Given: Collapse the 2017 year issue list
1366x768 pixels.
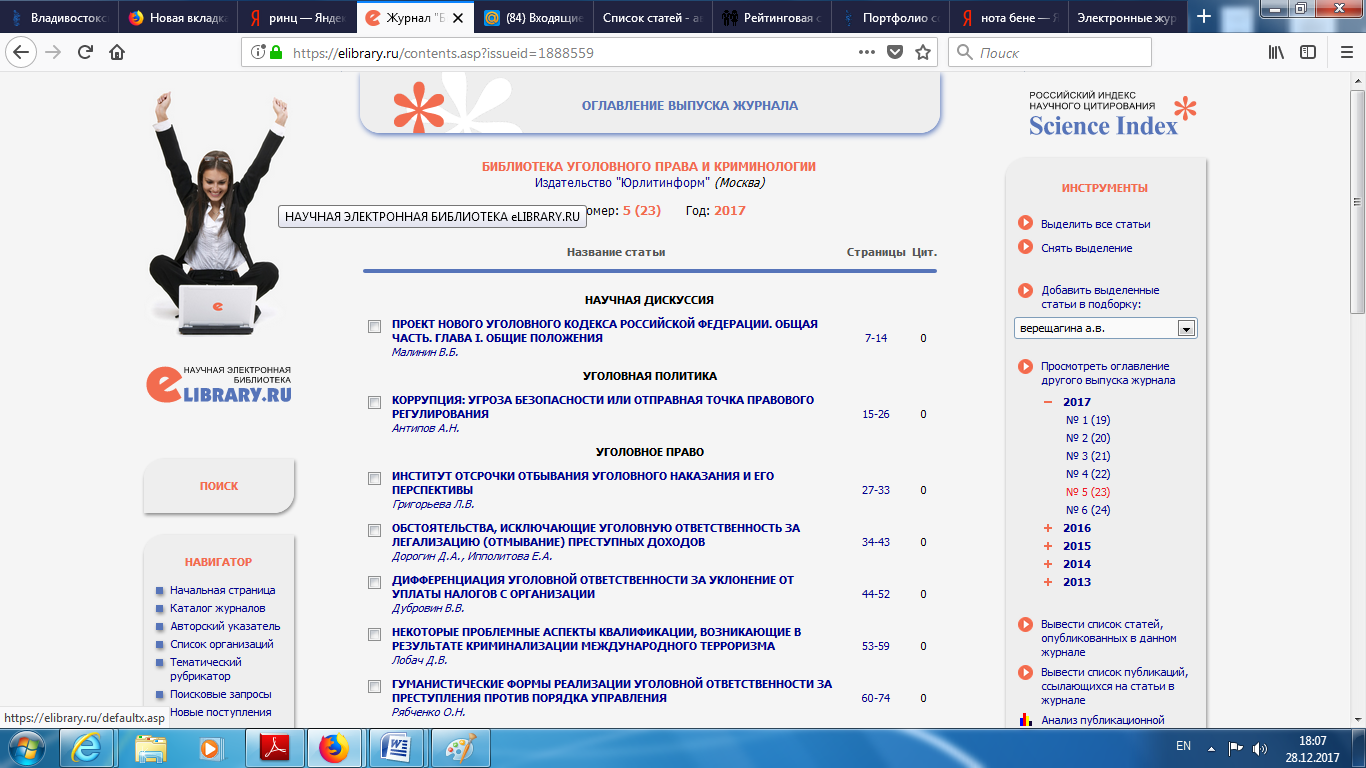Looking at the screenshot, I should [1048, 402].
